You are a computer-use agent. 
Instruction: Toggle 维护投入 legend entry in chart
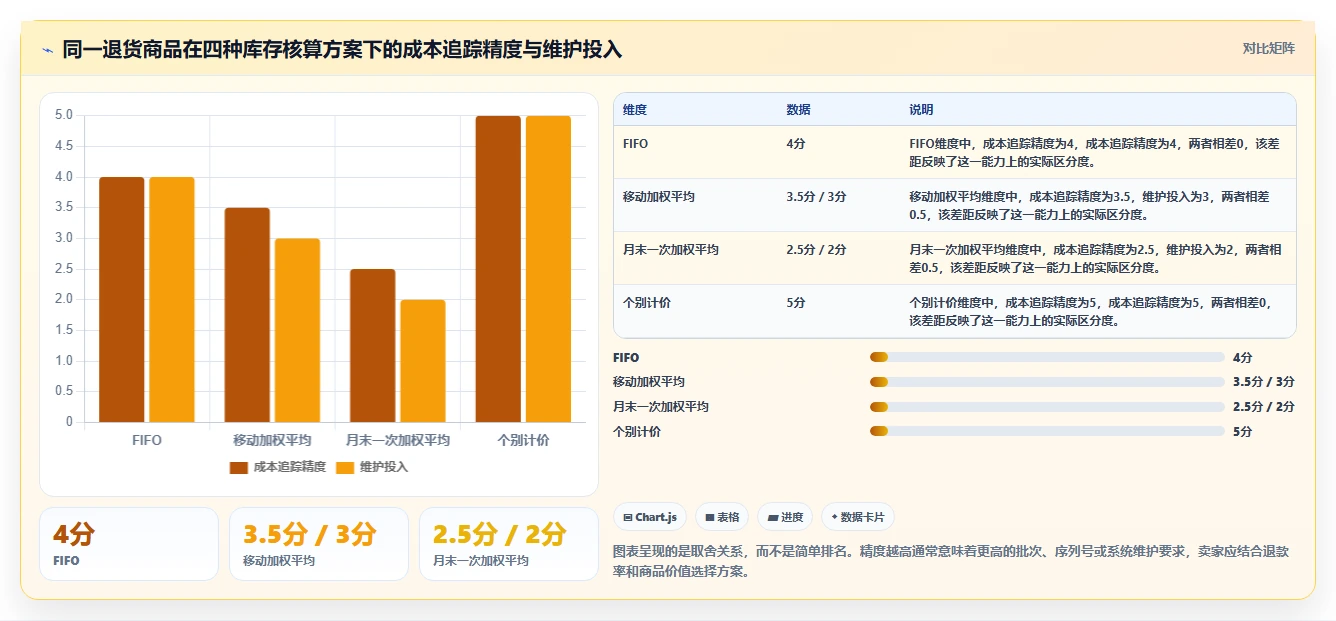372,467
